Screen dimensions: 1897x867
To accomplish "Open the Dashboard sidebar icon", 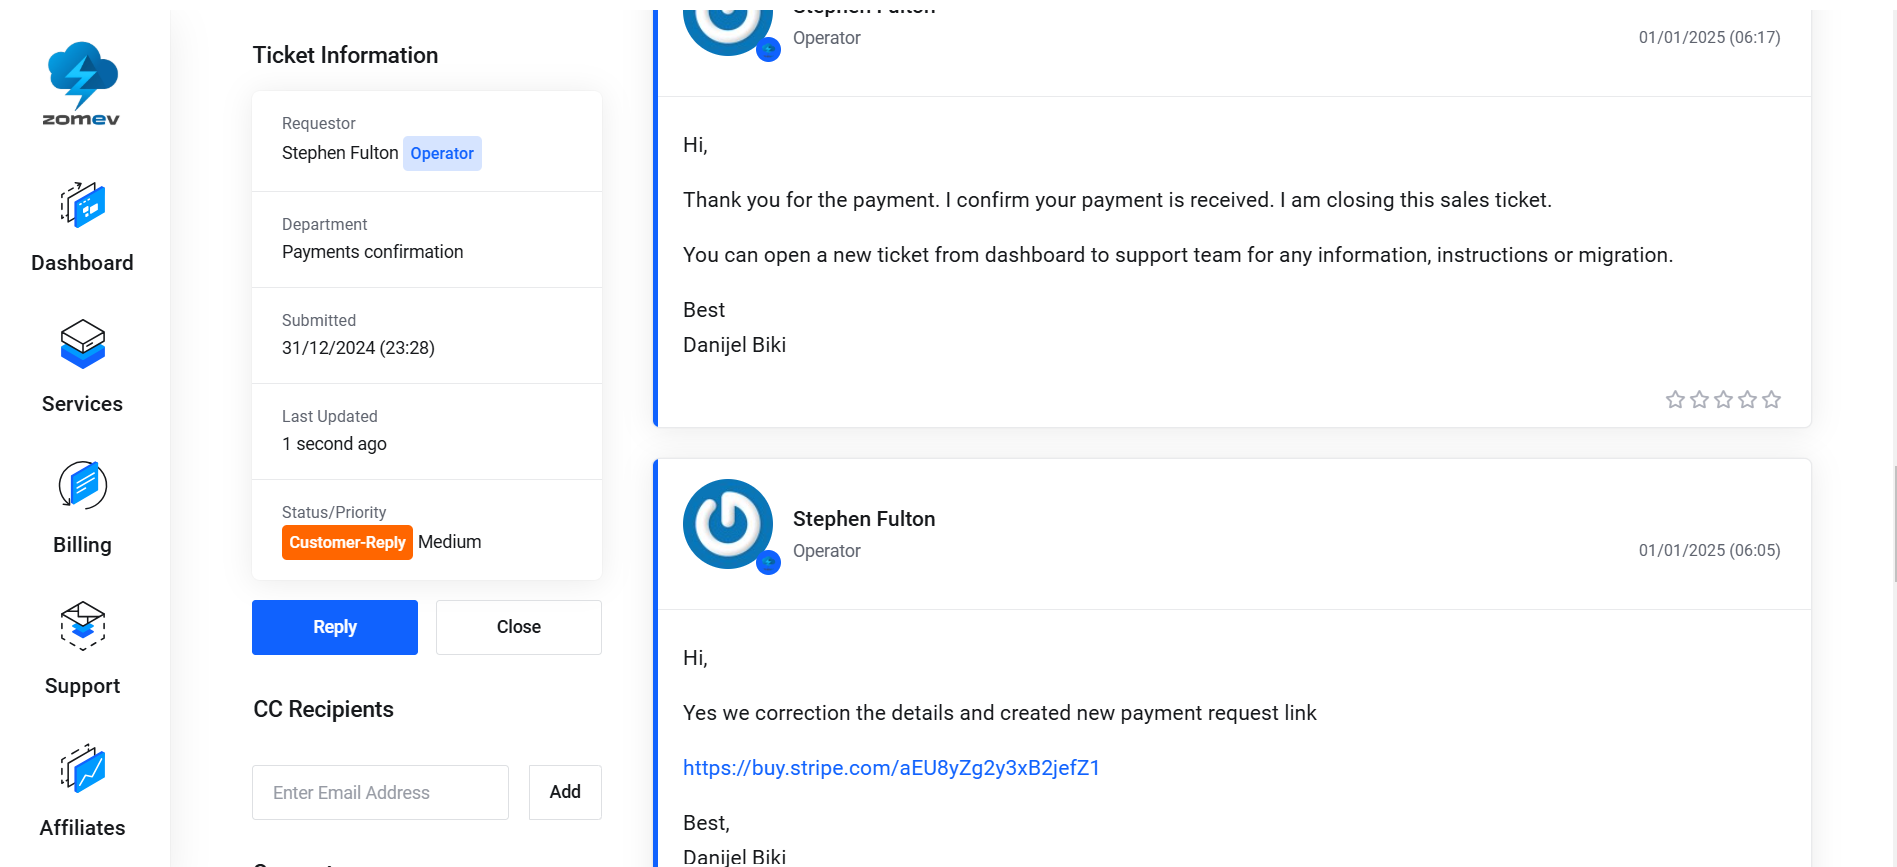I will pyautogui.click(x=82, y=205).
